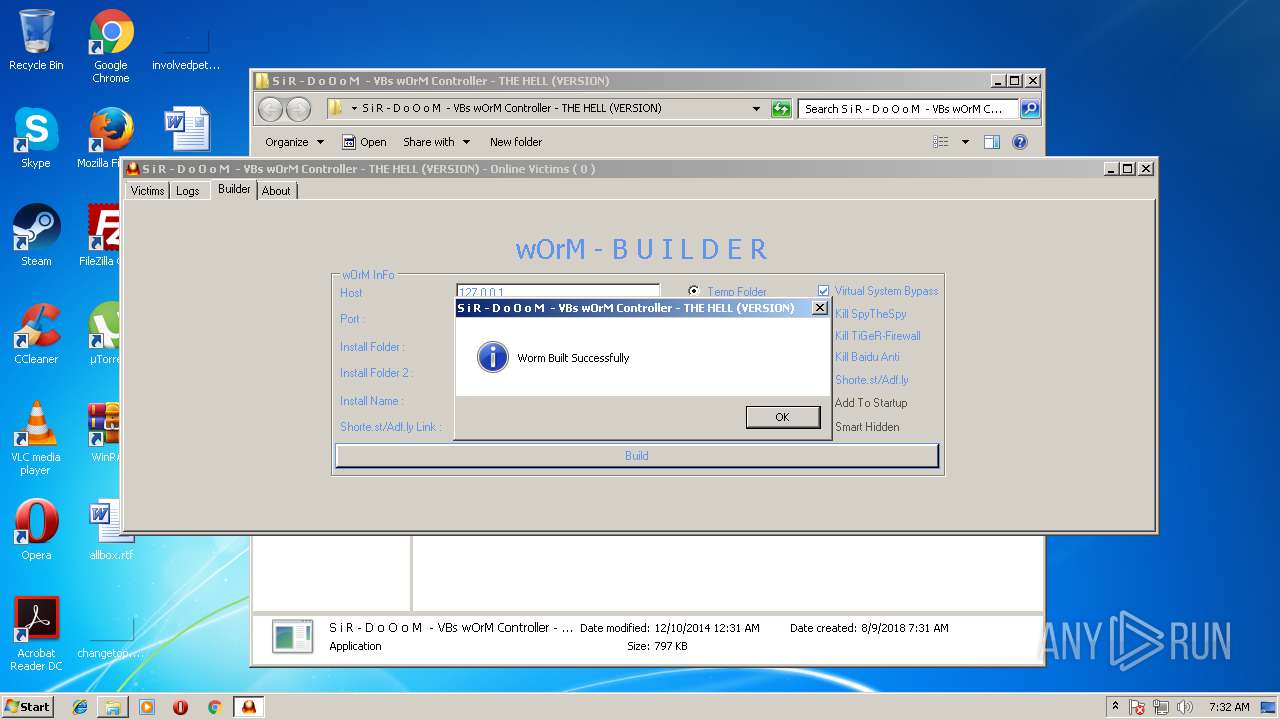Click the Opera icon in the taskbar
This screenshot has width=1280, height=720.
(180, 707)
